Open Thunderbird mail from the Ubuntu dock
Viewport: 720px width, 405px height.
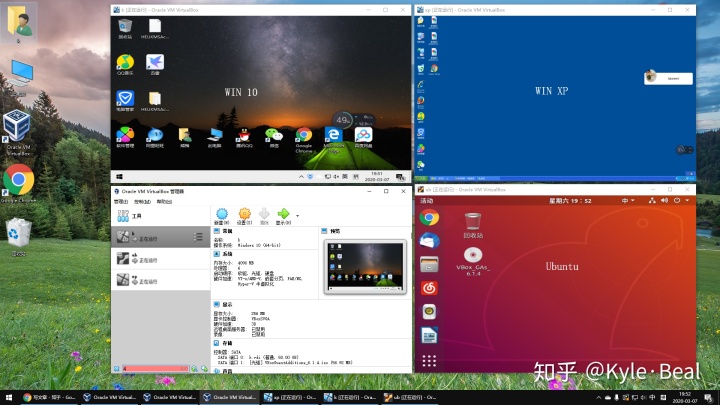[429, 241]
